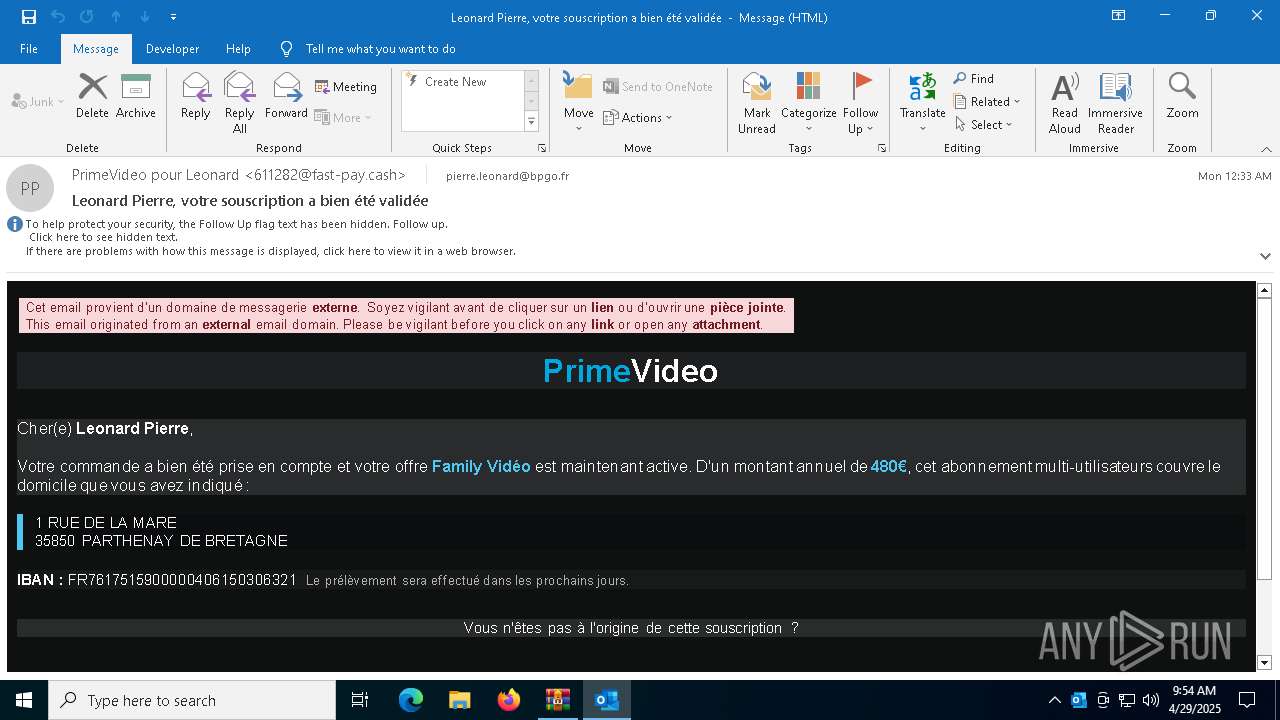
Task: Click the Tell me what you want to do box
Action: pyautogui.click(x=380, y=49)
